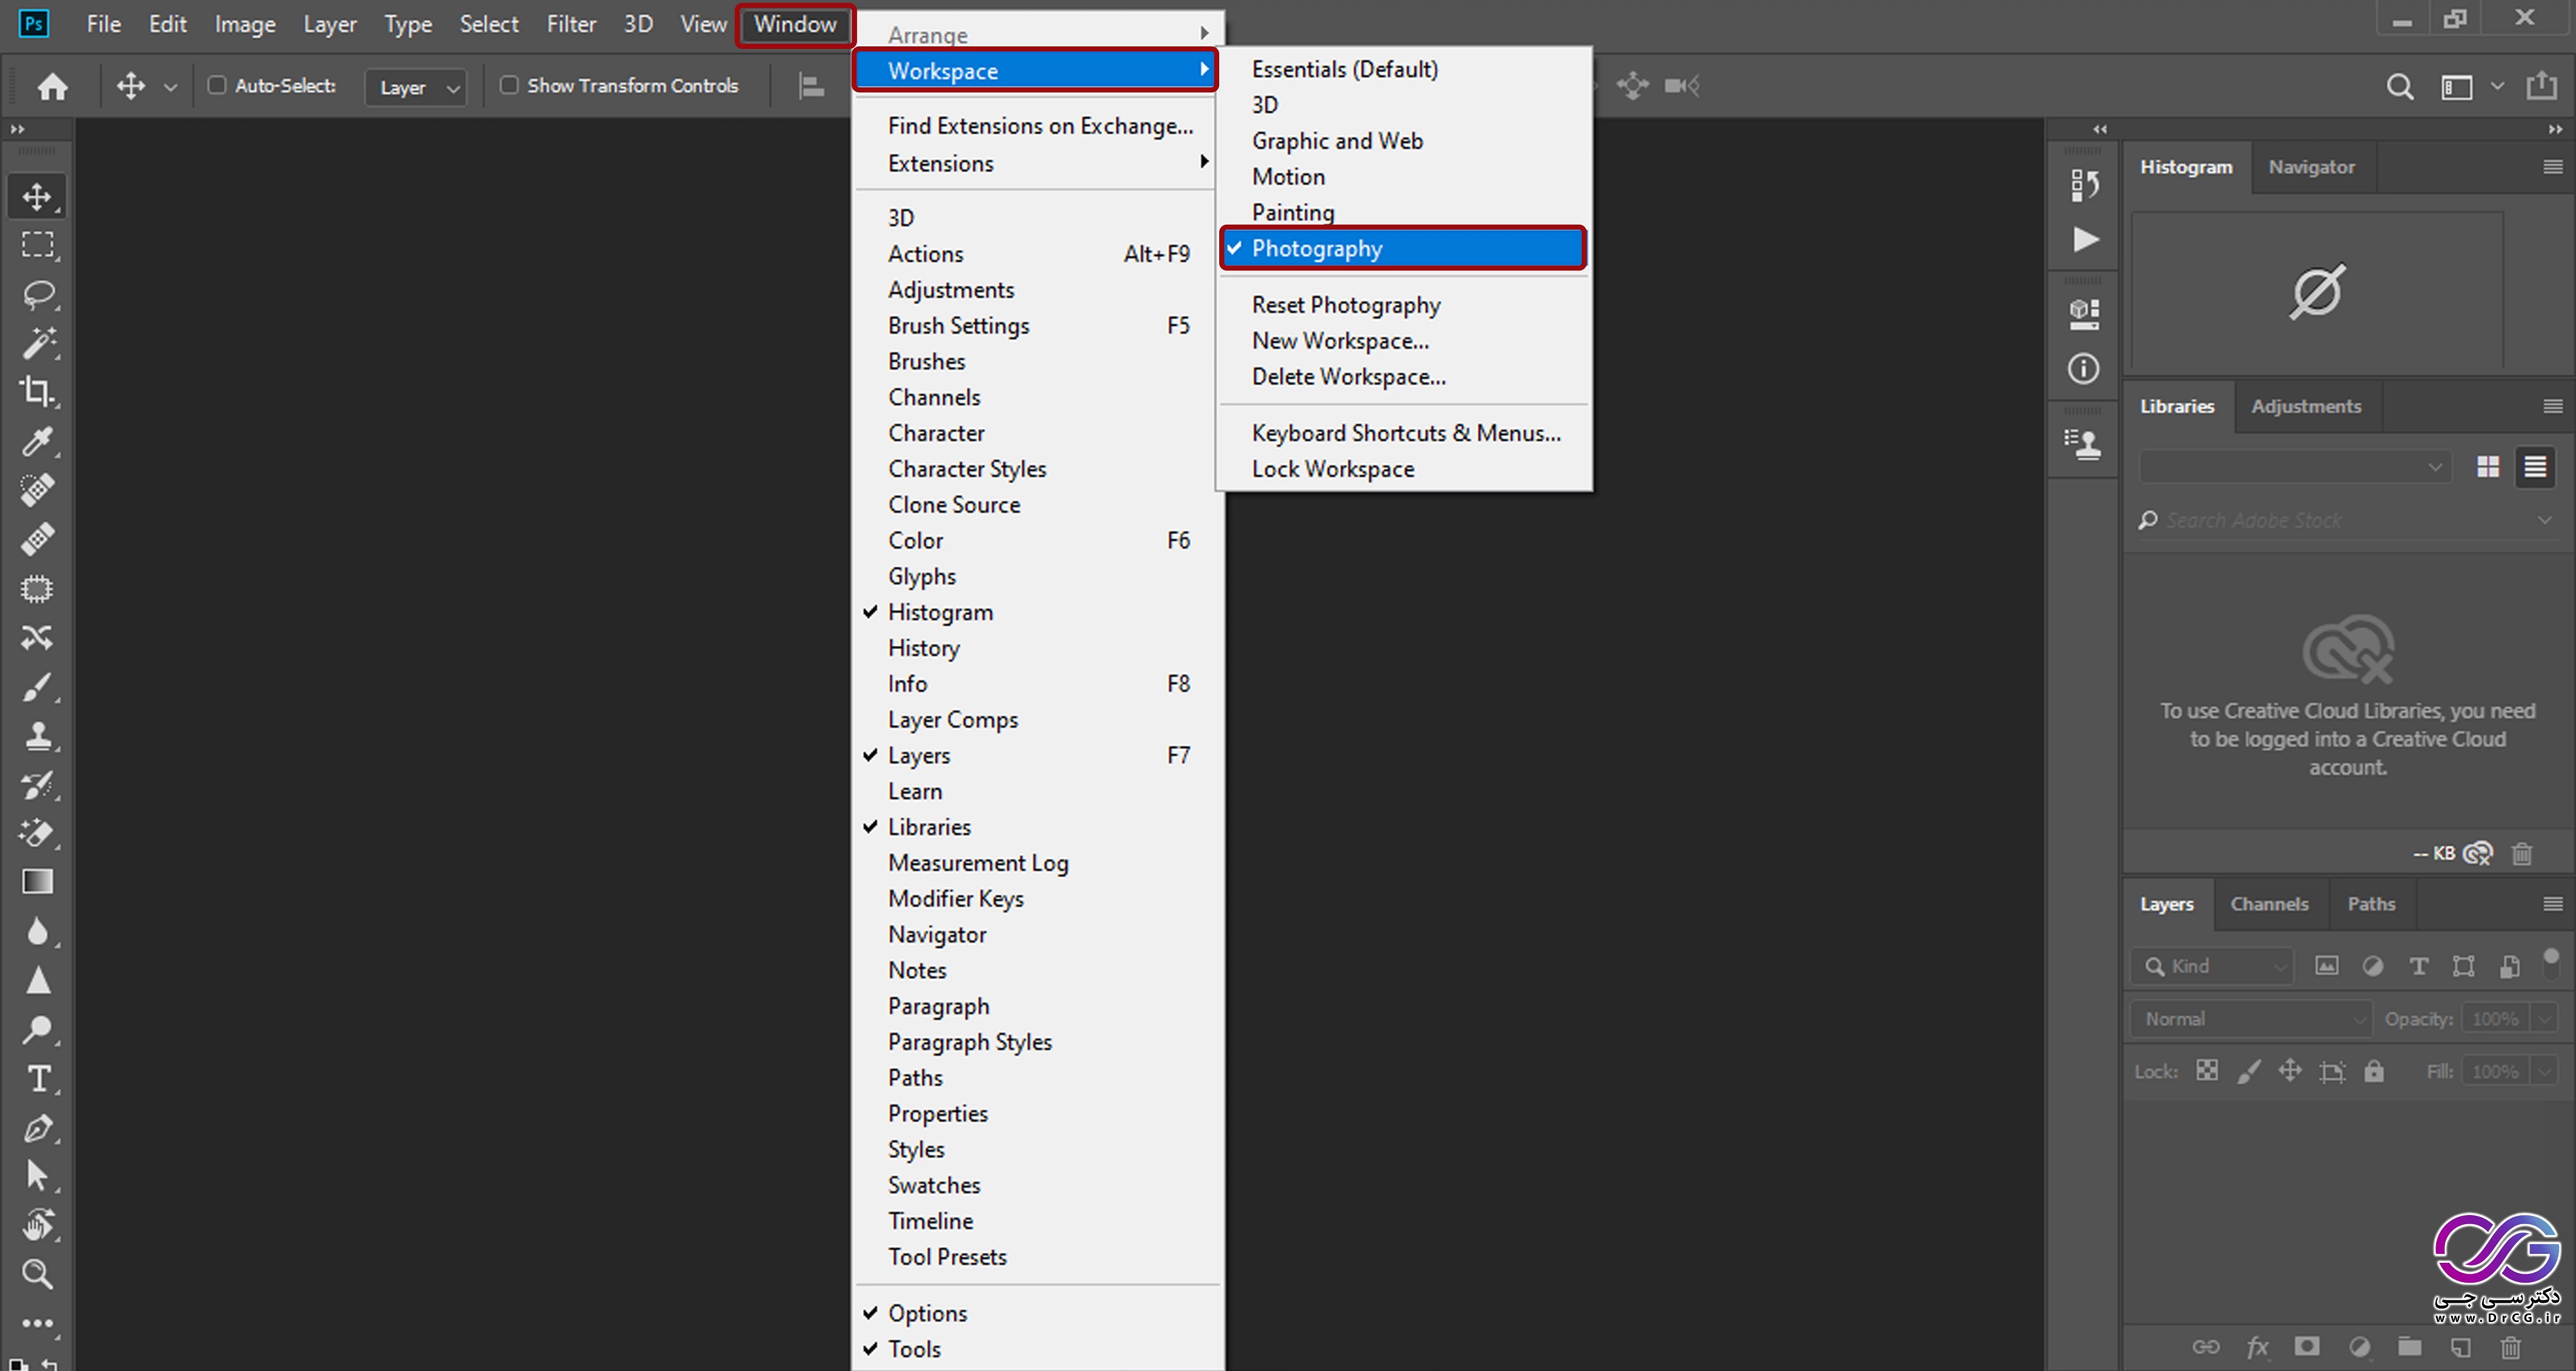
Task: Toggle Tools entry in Window menu
Action: (x=1037, y=1349)
